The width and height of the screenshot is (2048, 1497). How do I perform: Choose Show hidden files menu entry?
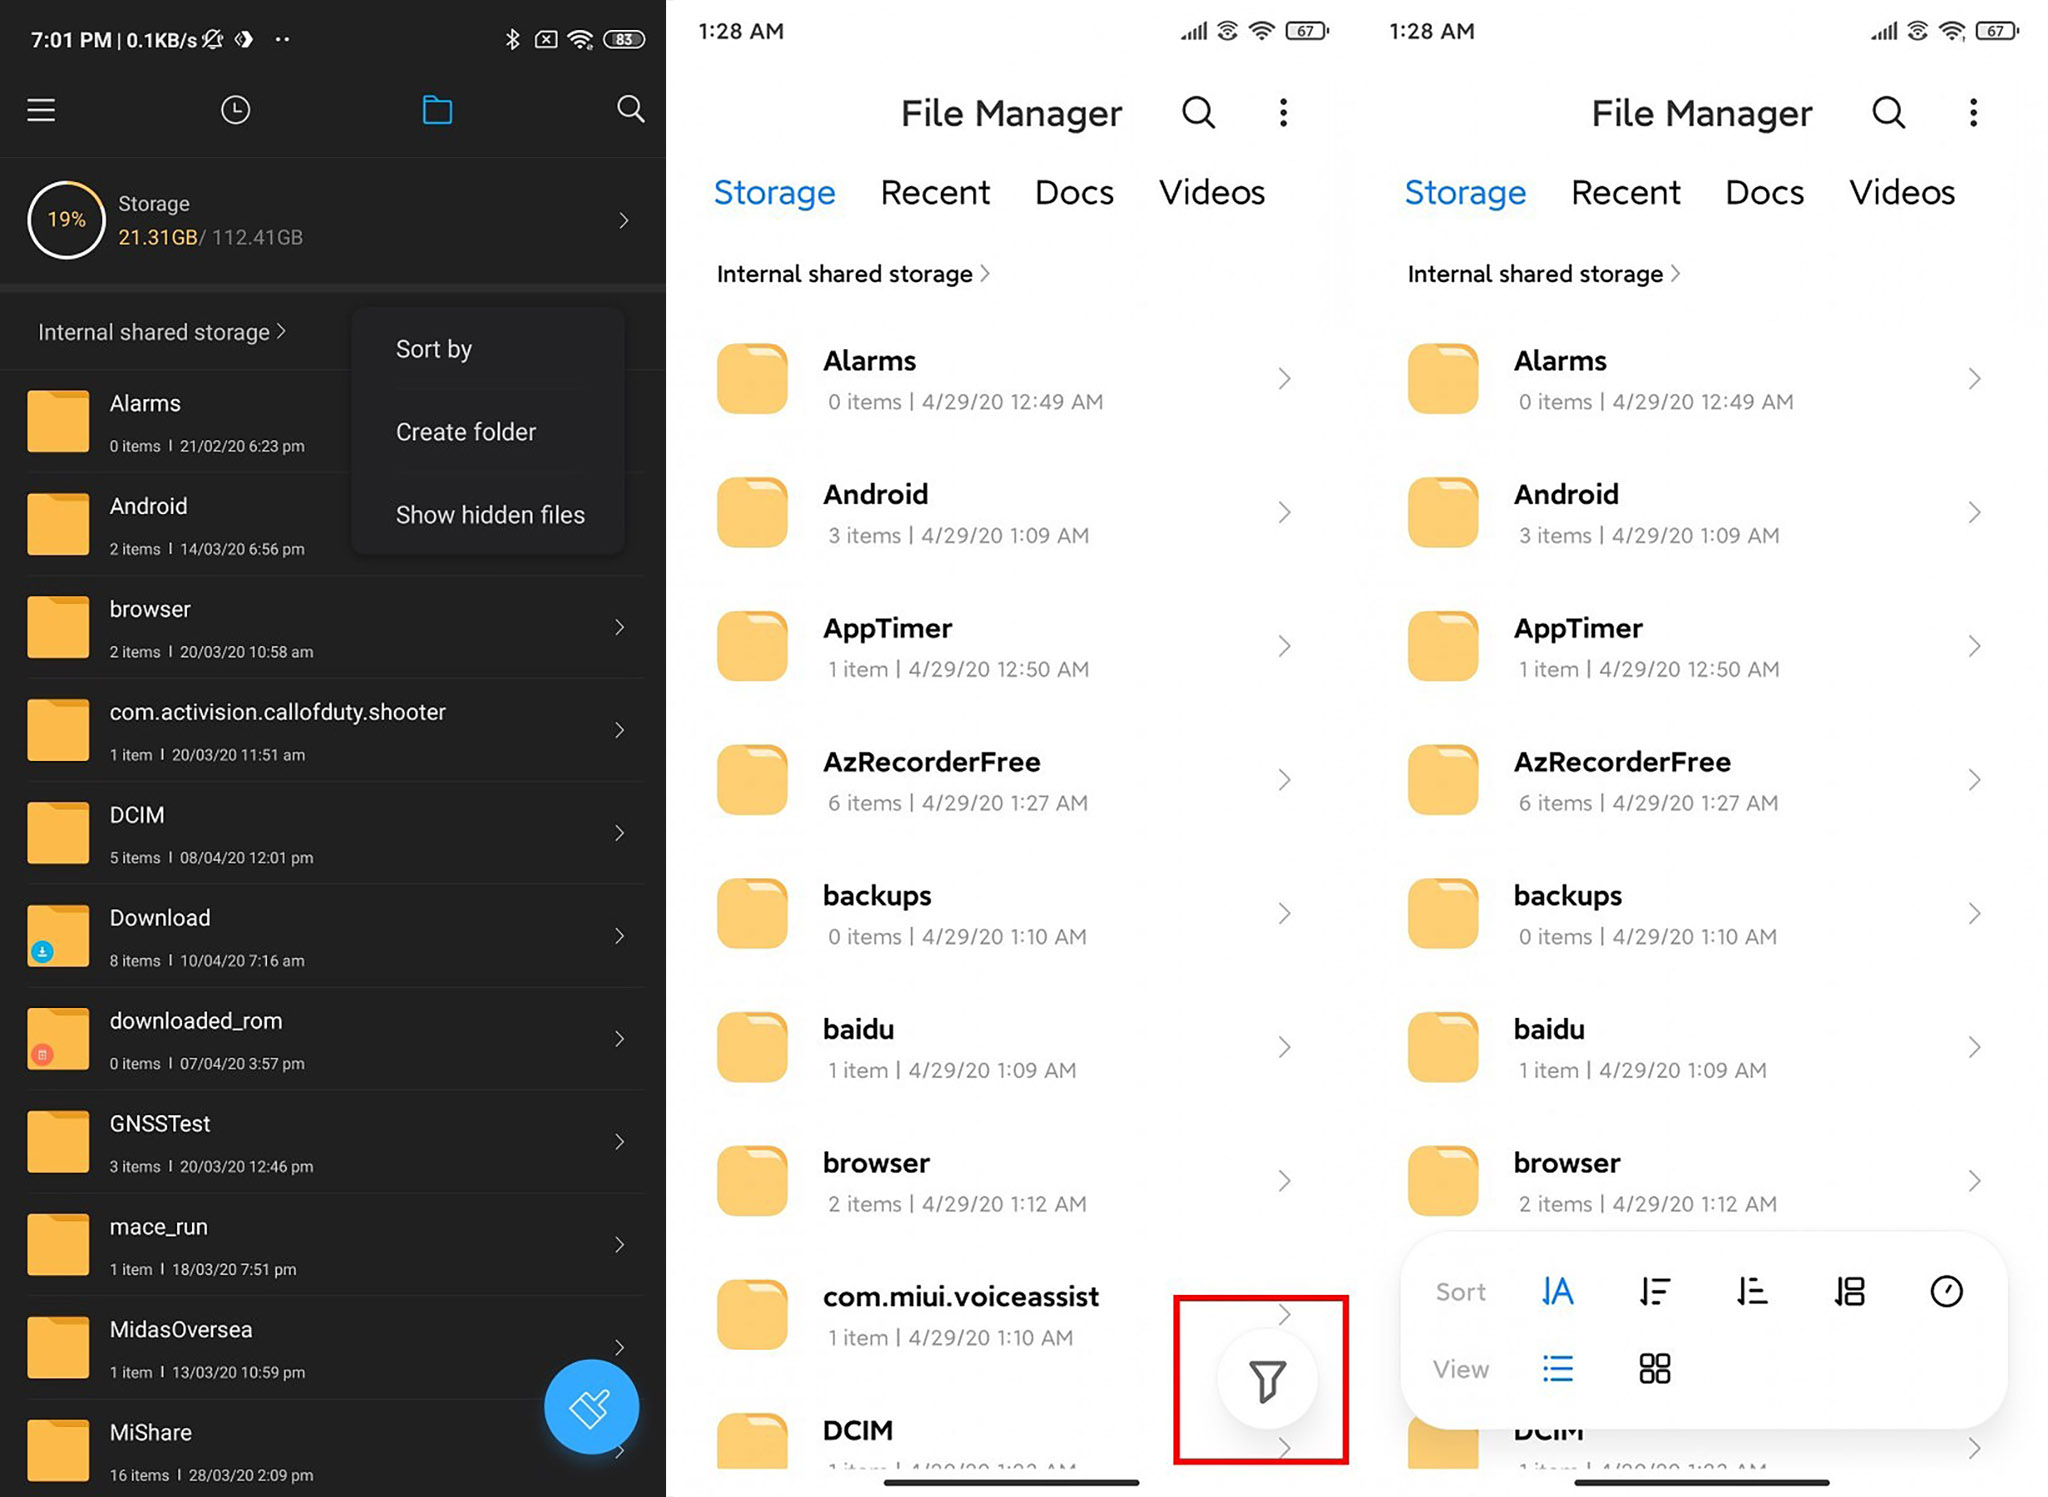489,515
